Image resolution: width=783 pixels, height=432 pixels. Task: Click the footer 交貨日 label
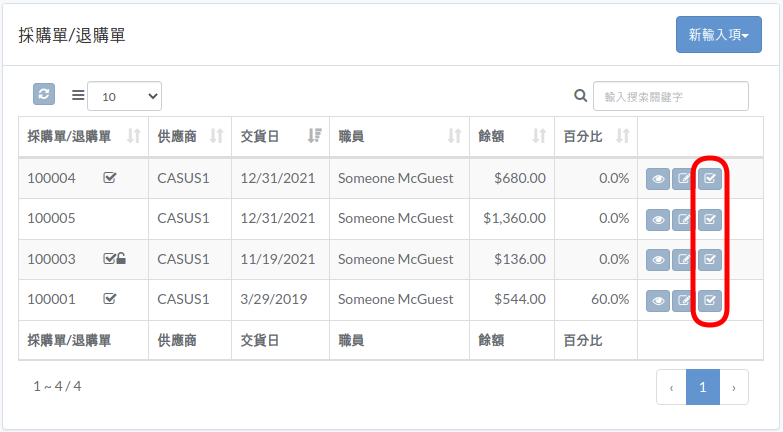[x=260, y=341]
